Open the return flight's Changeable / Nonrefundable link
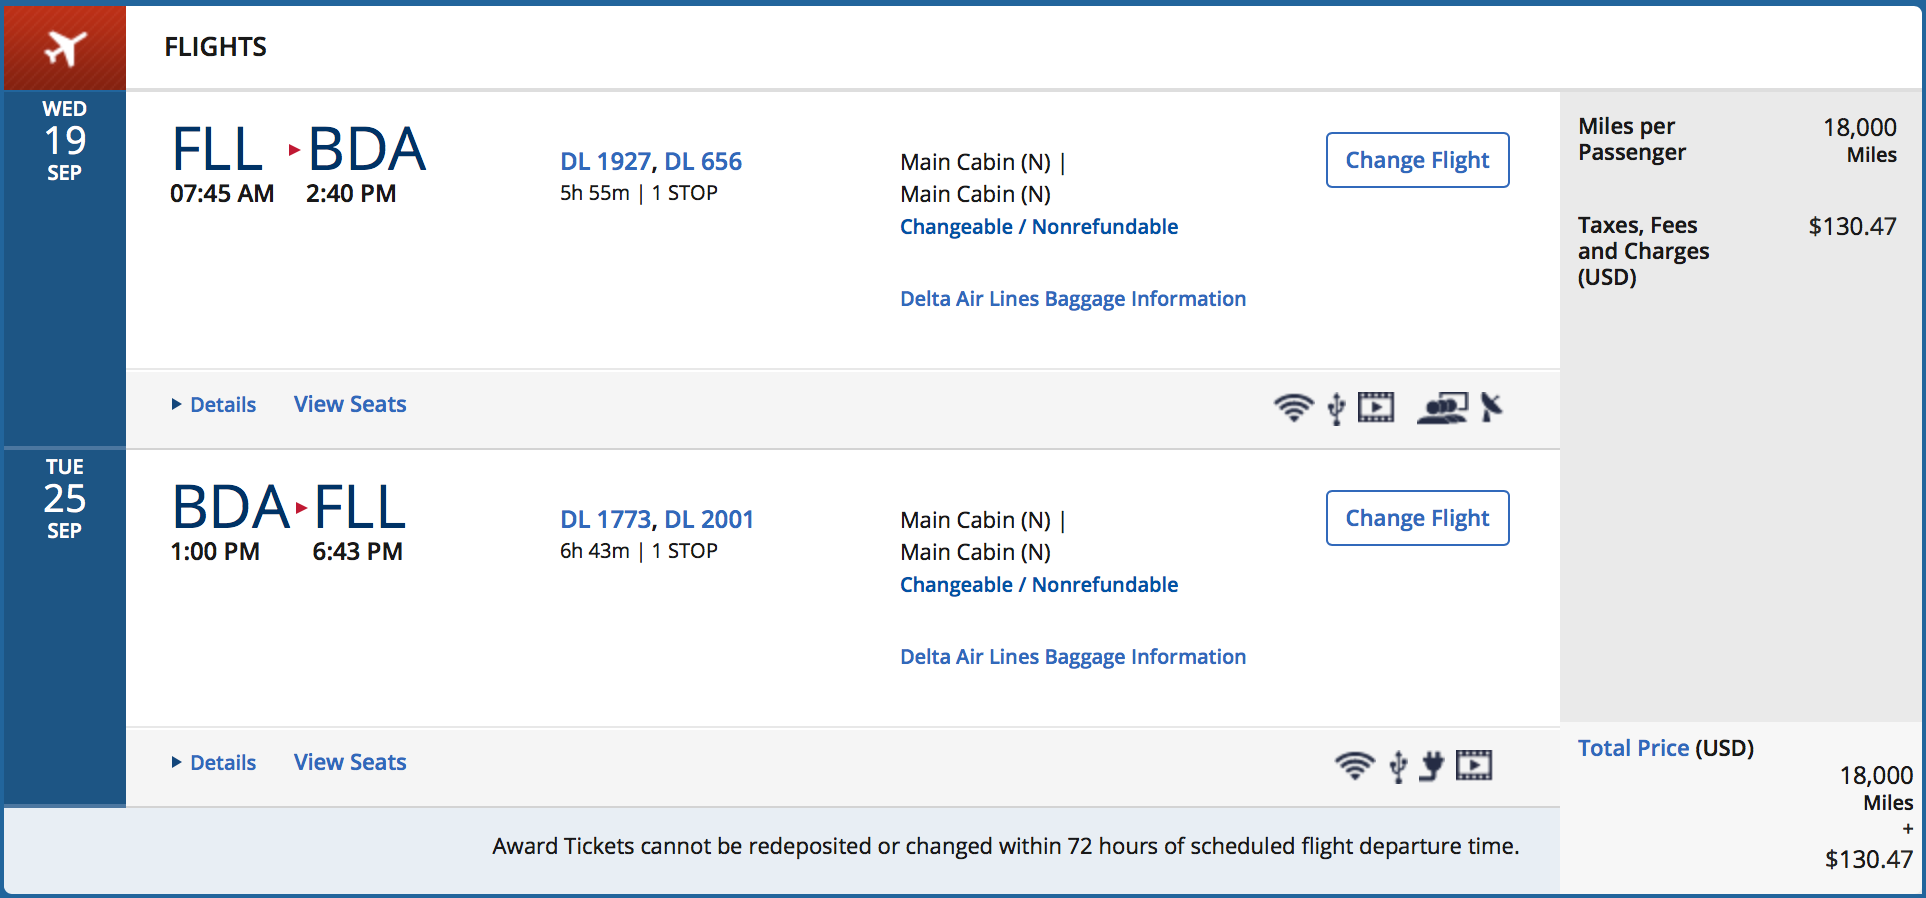1926x898 pixels. tap(1039, 585)
